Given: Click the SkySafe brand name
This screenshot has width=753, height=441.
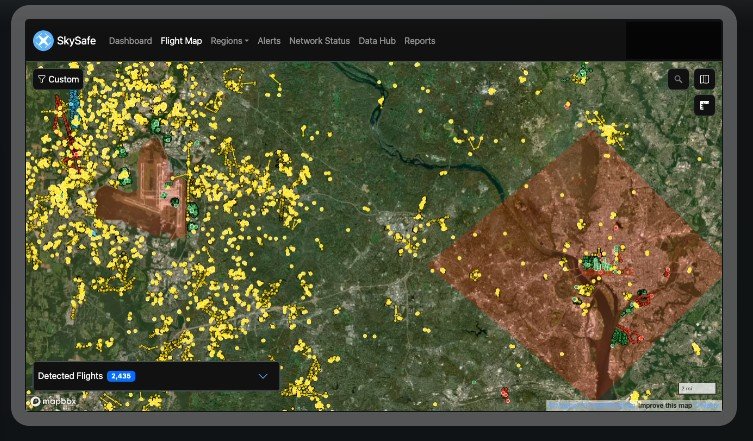Looking at the screenshot, I should 76,41.
